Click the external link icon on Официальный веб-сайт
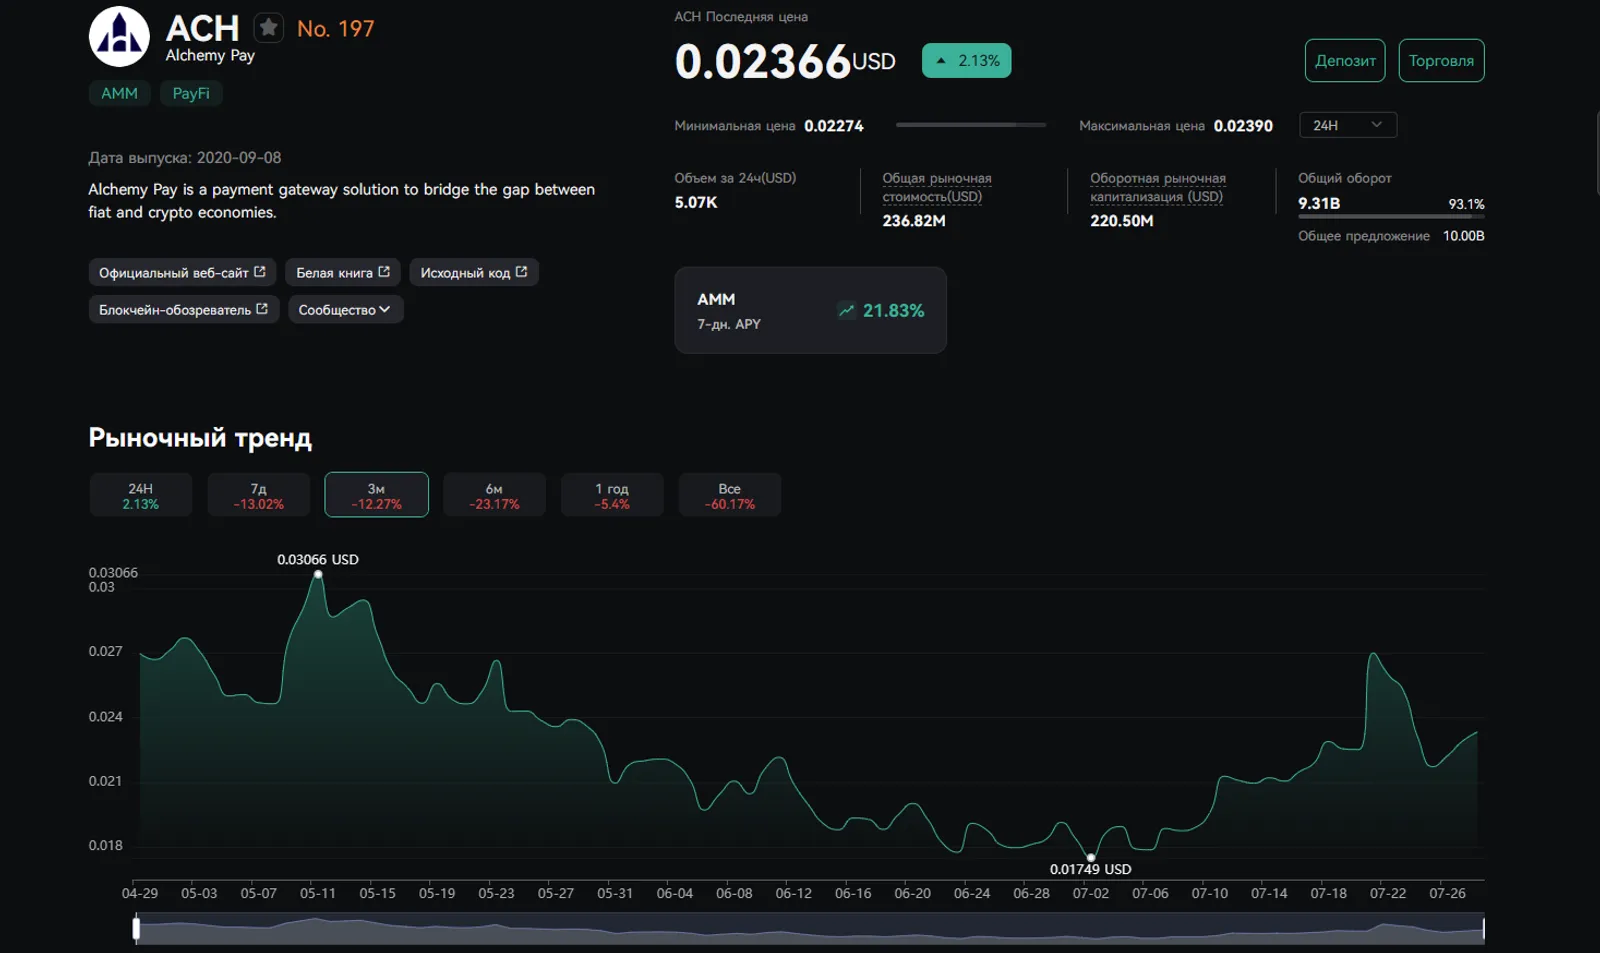The image size is (1600, 953). (260, 271)
